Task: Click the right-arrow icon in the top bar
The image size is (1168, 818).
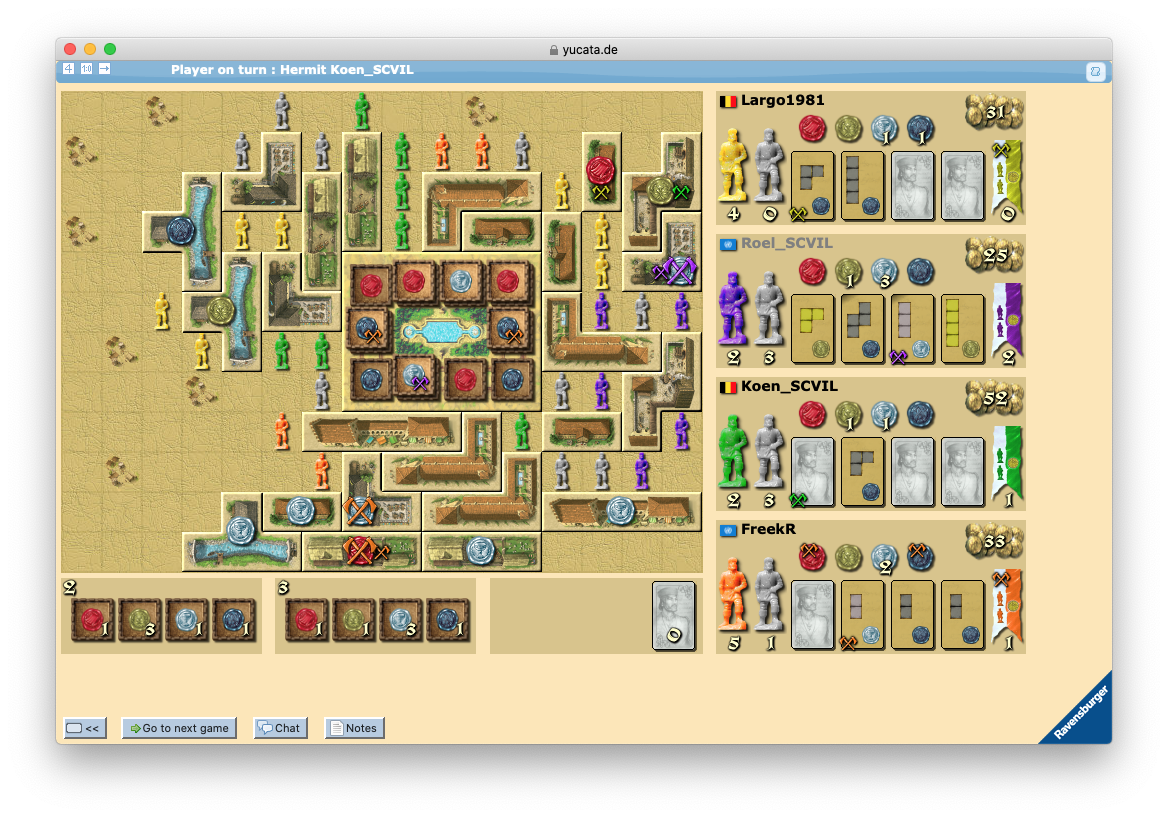Action: 104,69
